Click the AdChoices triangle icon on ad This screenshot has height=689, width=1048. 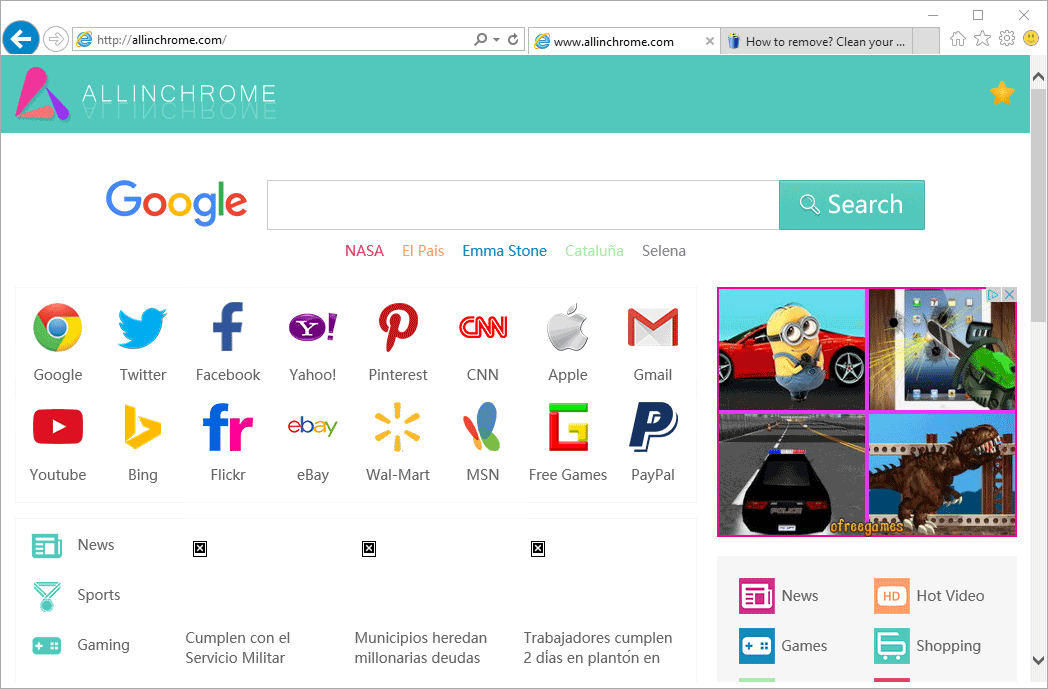pyautogui.click(x=994, y=294)
